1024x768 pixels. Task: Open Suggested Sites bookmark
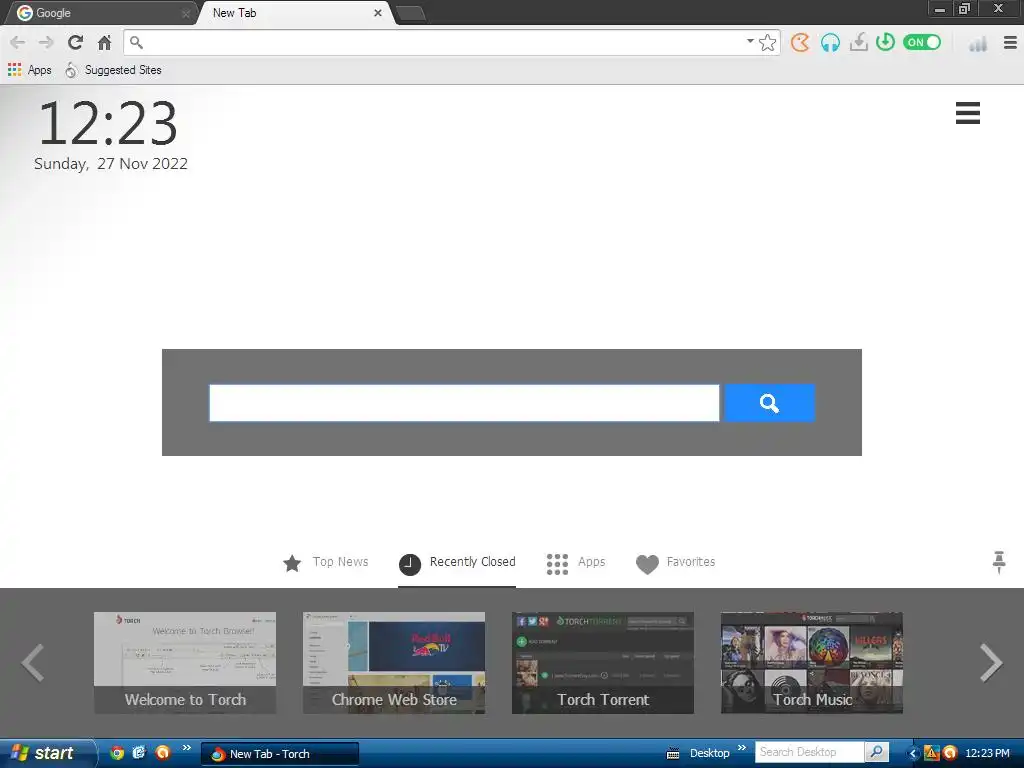113,70
